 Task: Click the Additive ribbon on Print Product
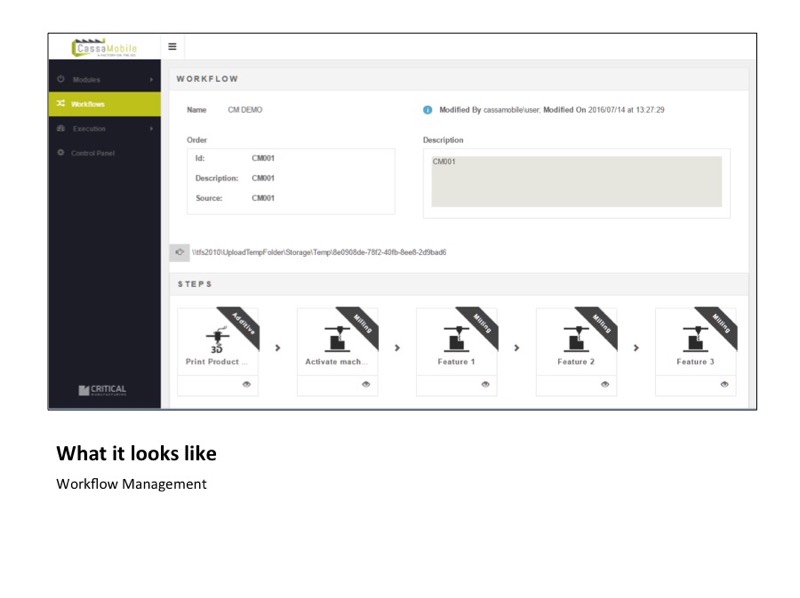pyautogui.click(x=243, y=323)
